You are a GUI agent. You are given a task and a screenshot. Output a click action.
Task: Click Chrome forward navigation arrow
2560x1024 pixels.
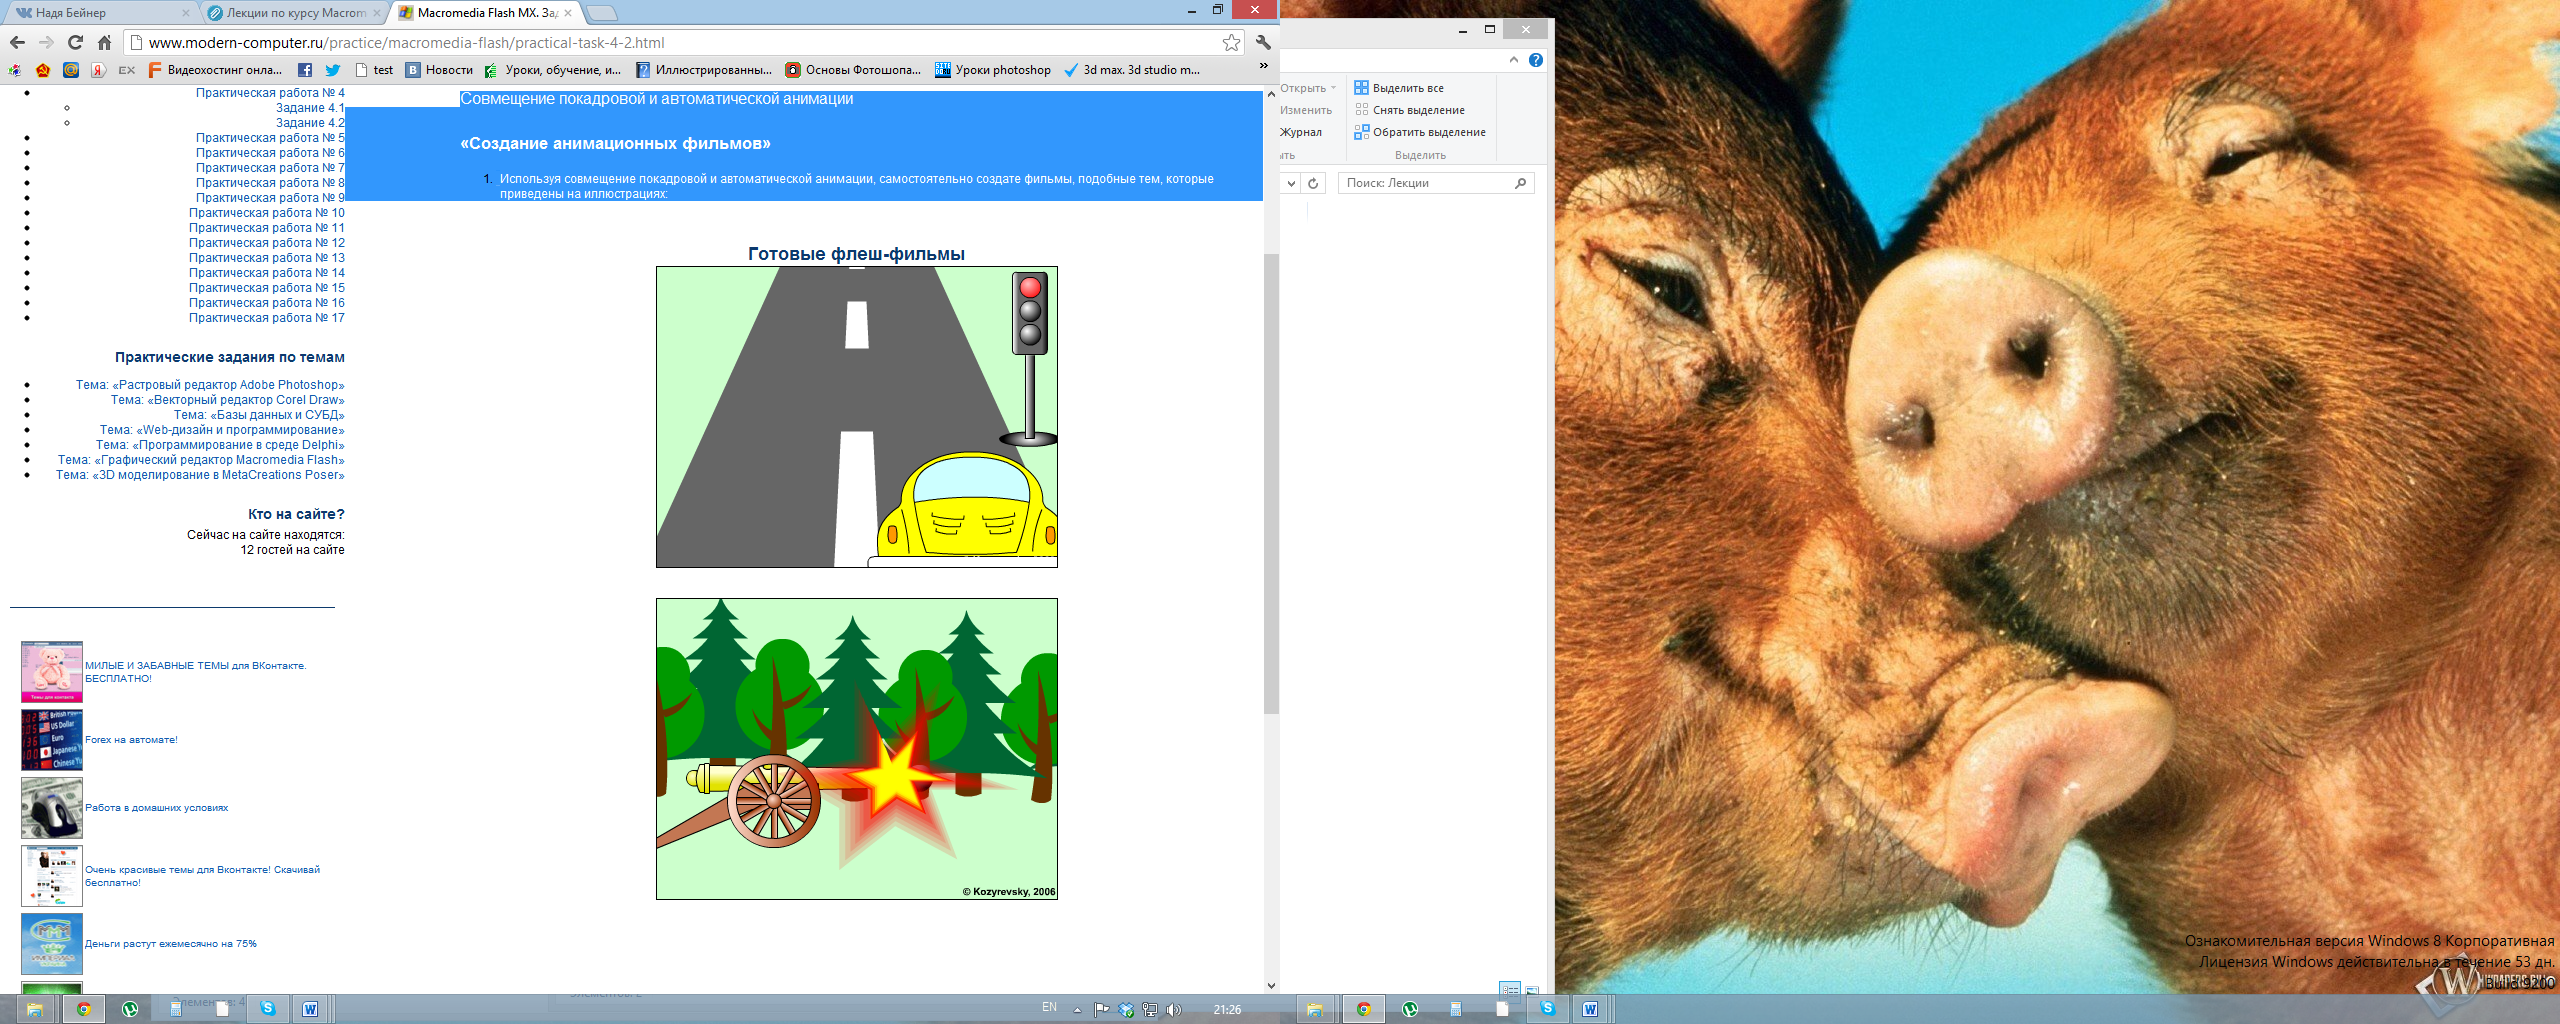click(46, 42)
